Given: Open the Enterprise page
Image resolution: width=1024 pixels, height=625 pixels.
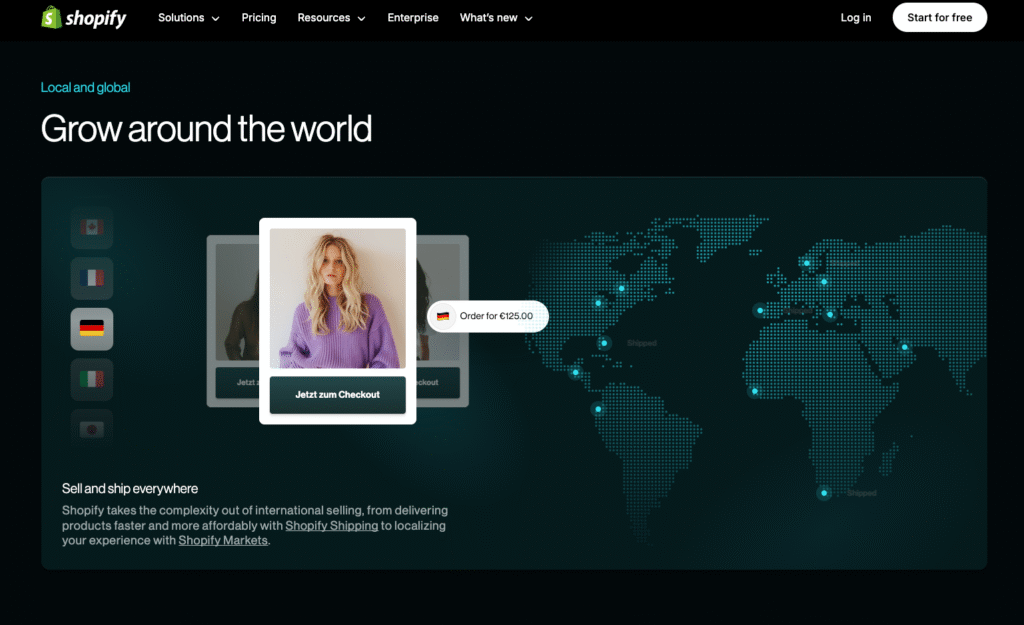Looking at the screenshot, I should click(413, 18).
